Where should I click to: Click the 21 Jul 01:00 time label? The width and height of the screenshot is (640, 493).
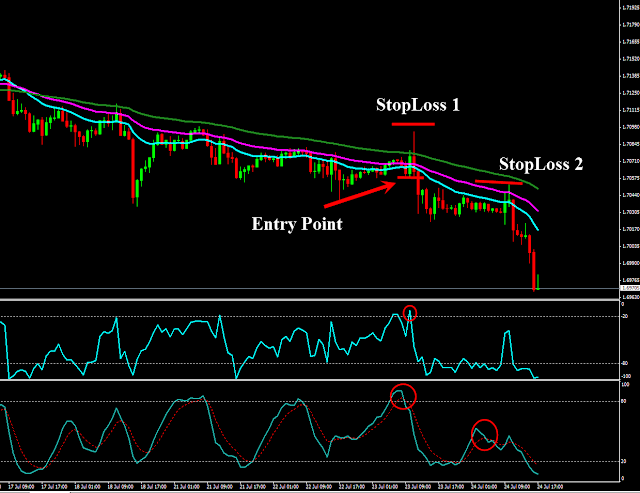point(187,487)
